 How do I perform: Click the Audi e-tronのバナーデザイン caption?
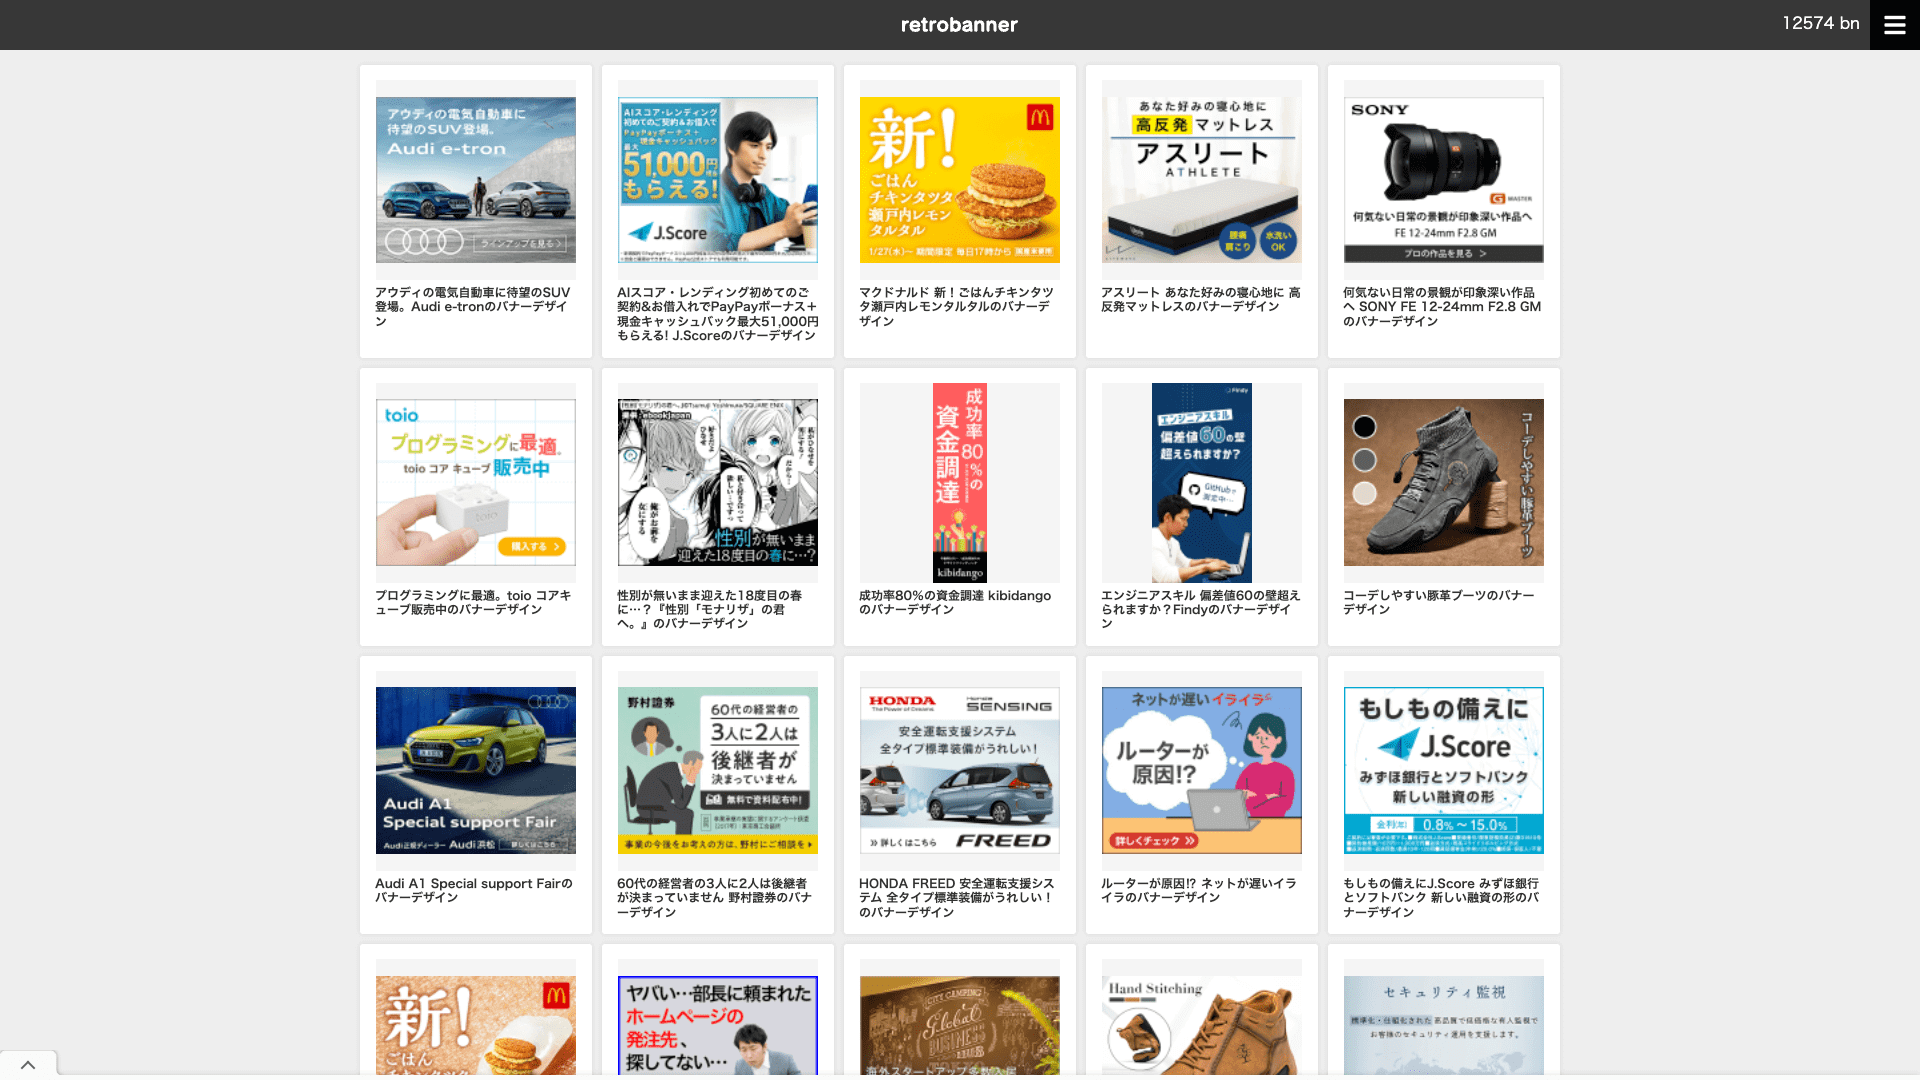coord(473,307)
